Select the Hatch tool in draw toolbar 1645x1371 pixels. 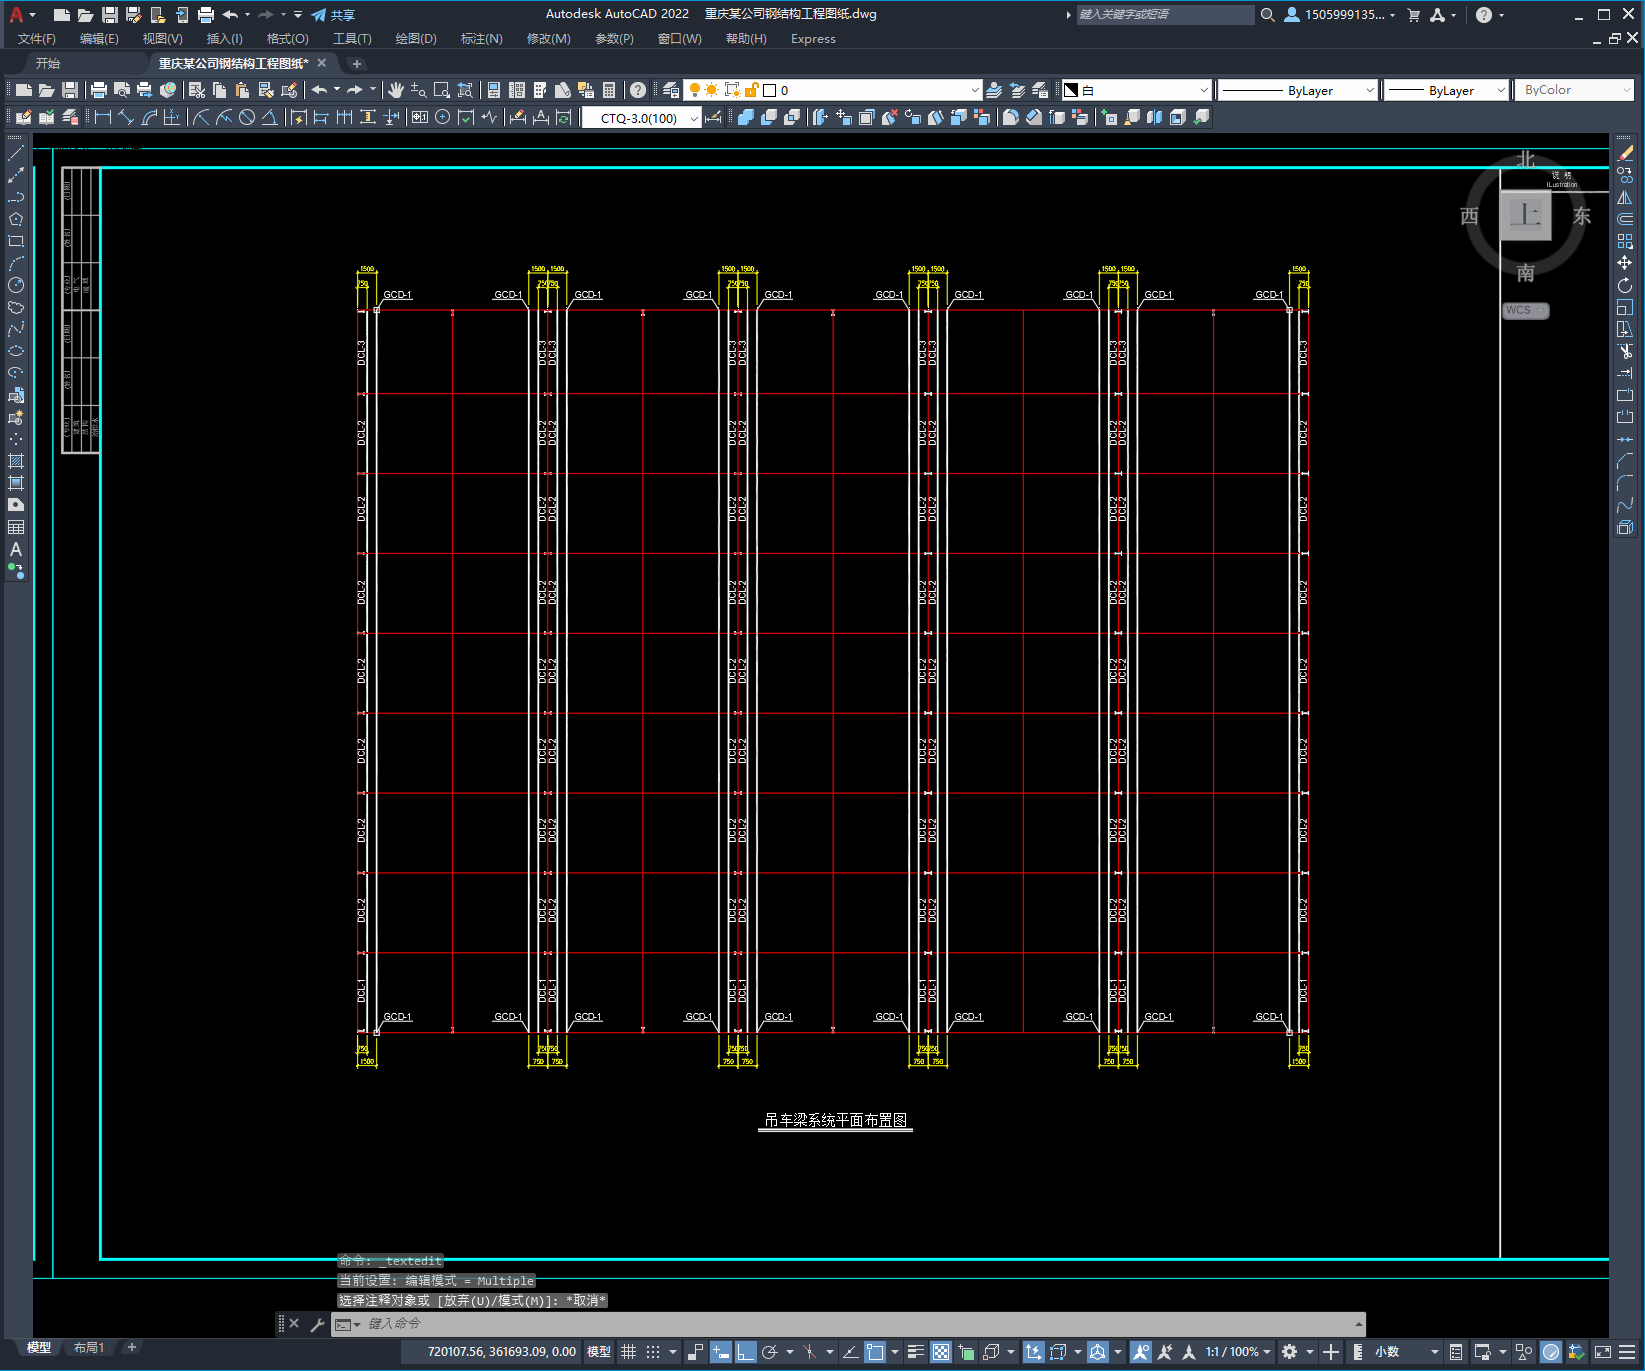(x=16, y=461)
